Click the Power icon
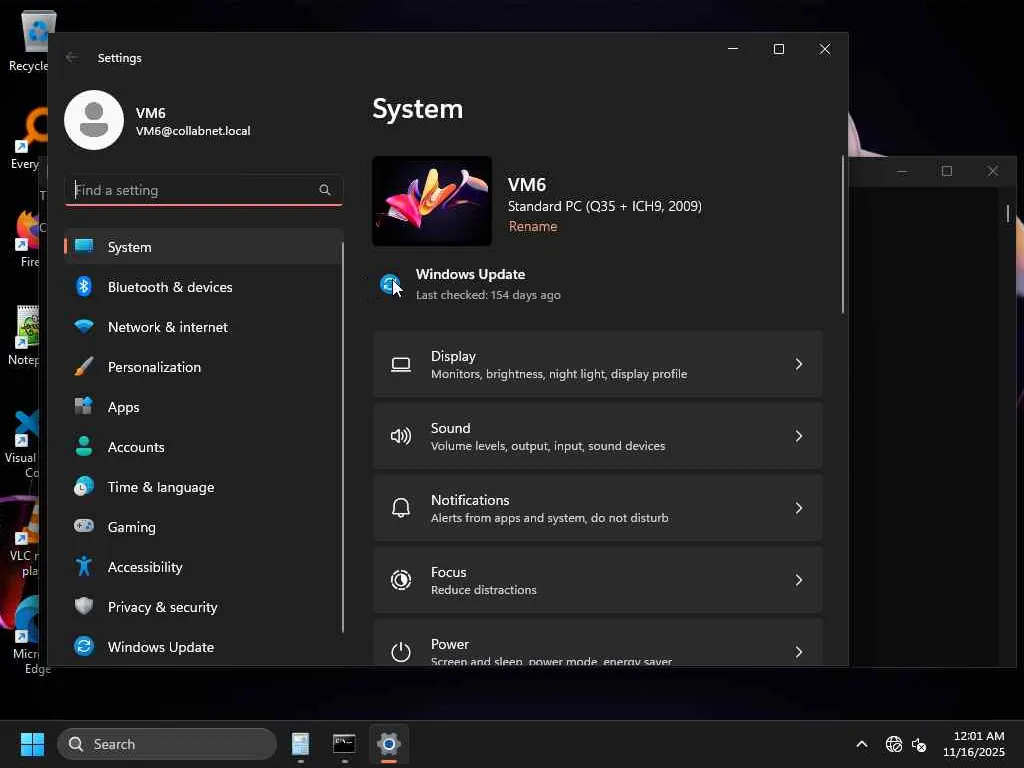Screen dimensions: 1024x768 click(401, 652)
